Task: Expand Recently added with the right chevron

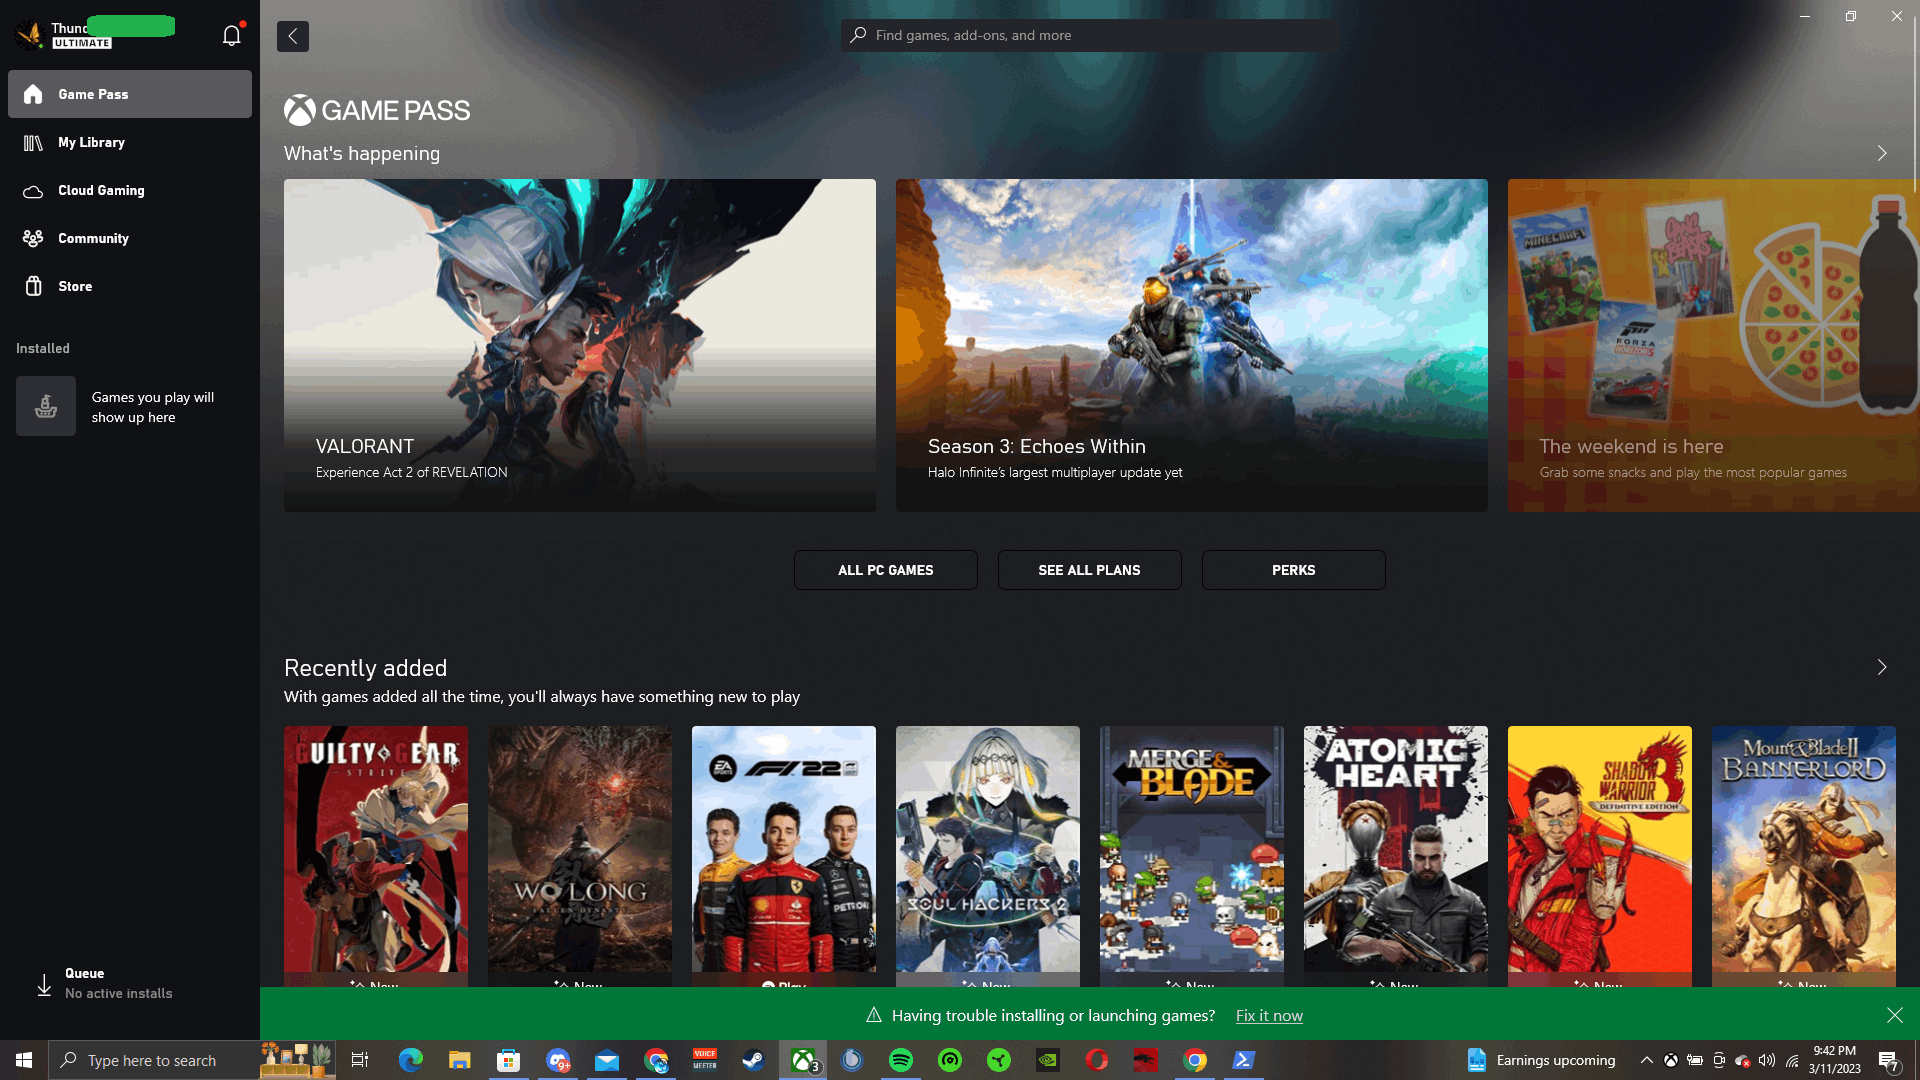Action: click(x=1882, y=667)
